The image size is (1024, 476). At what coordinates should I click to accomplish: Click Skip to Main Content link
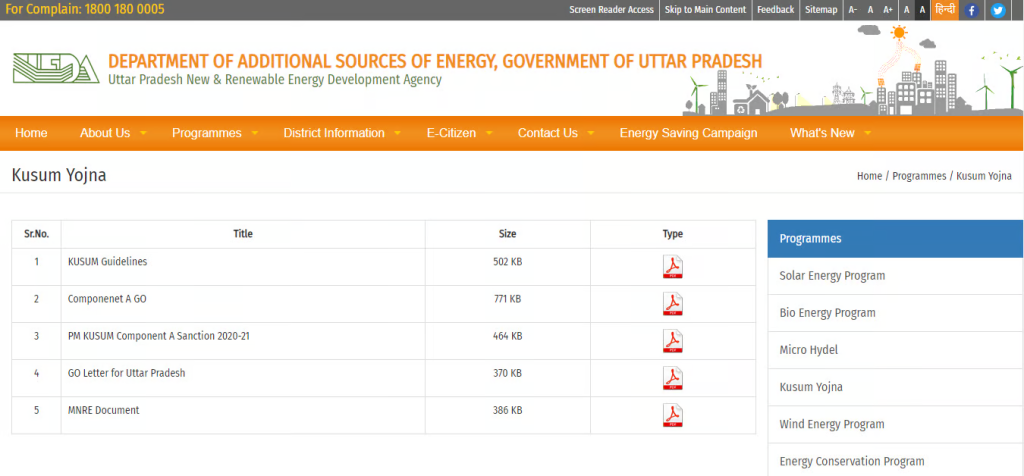705,10
